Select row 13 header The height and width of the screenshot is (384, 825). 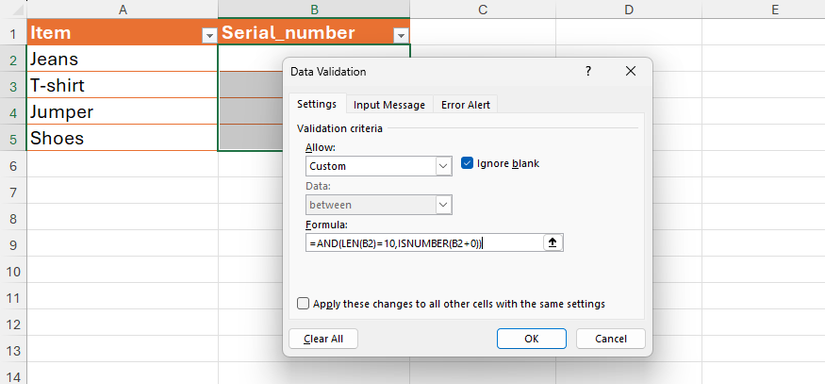(13, 349)
